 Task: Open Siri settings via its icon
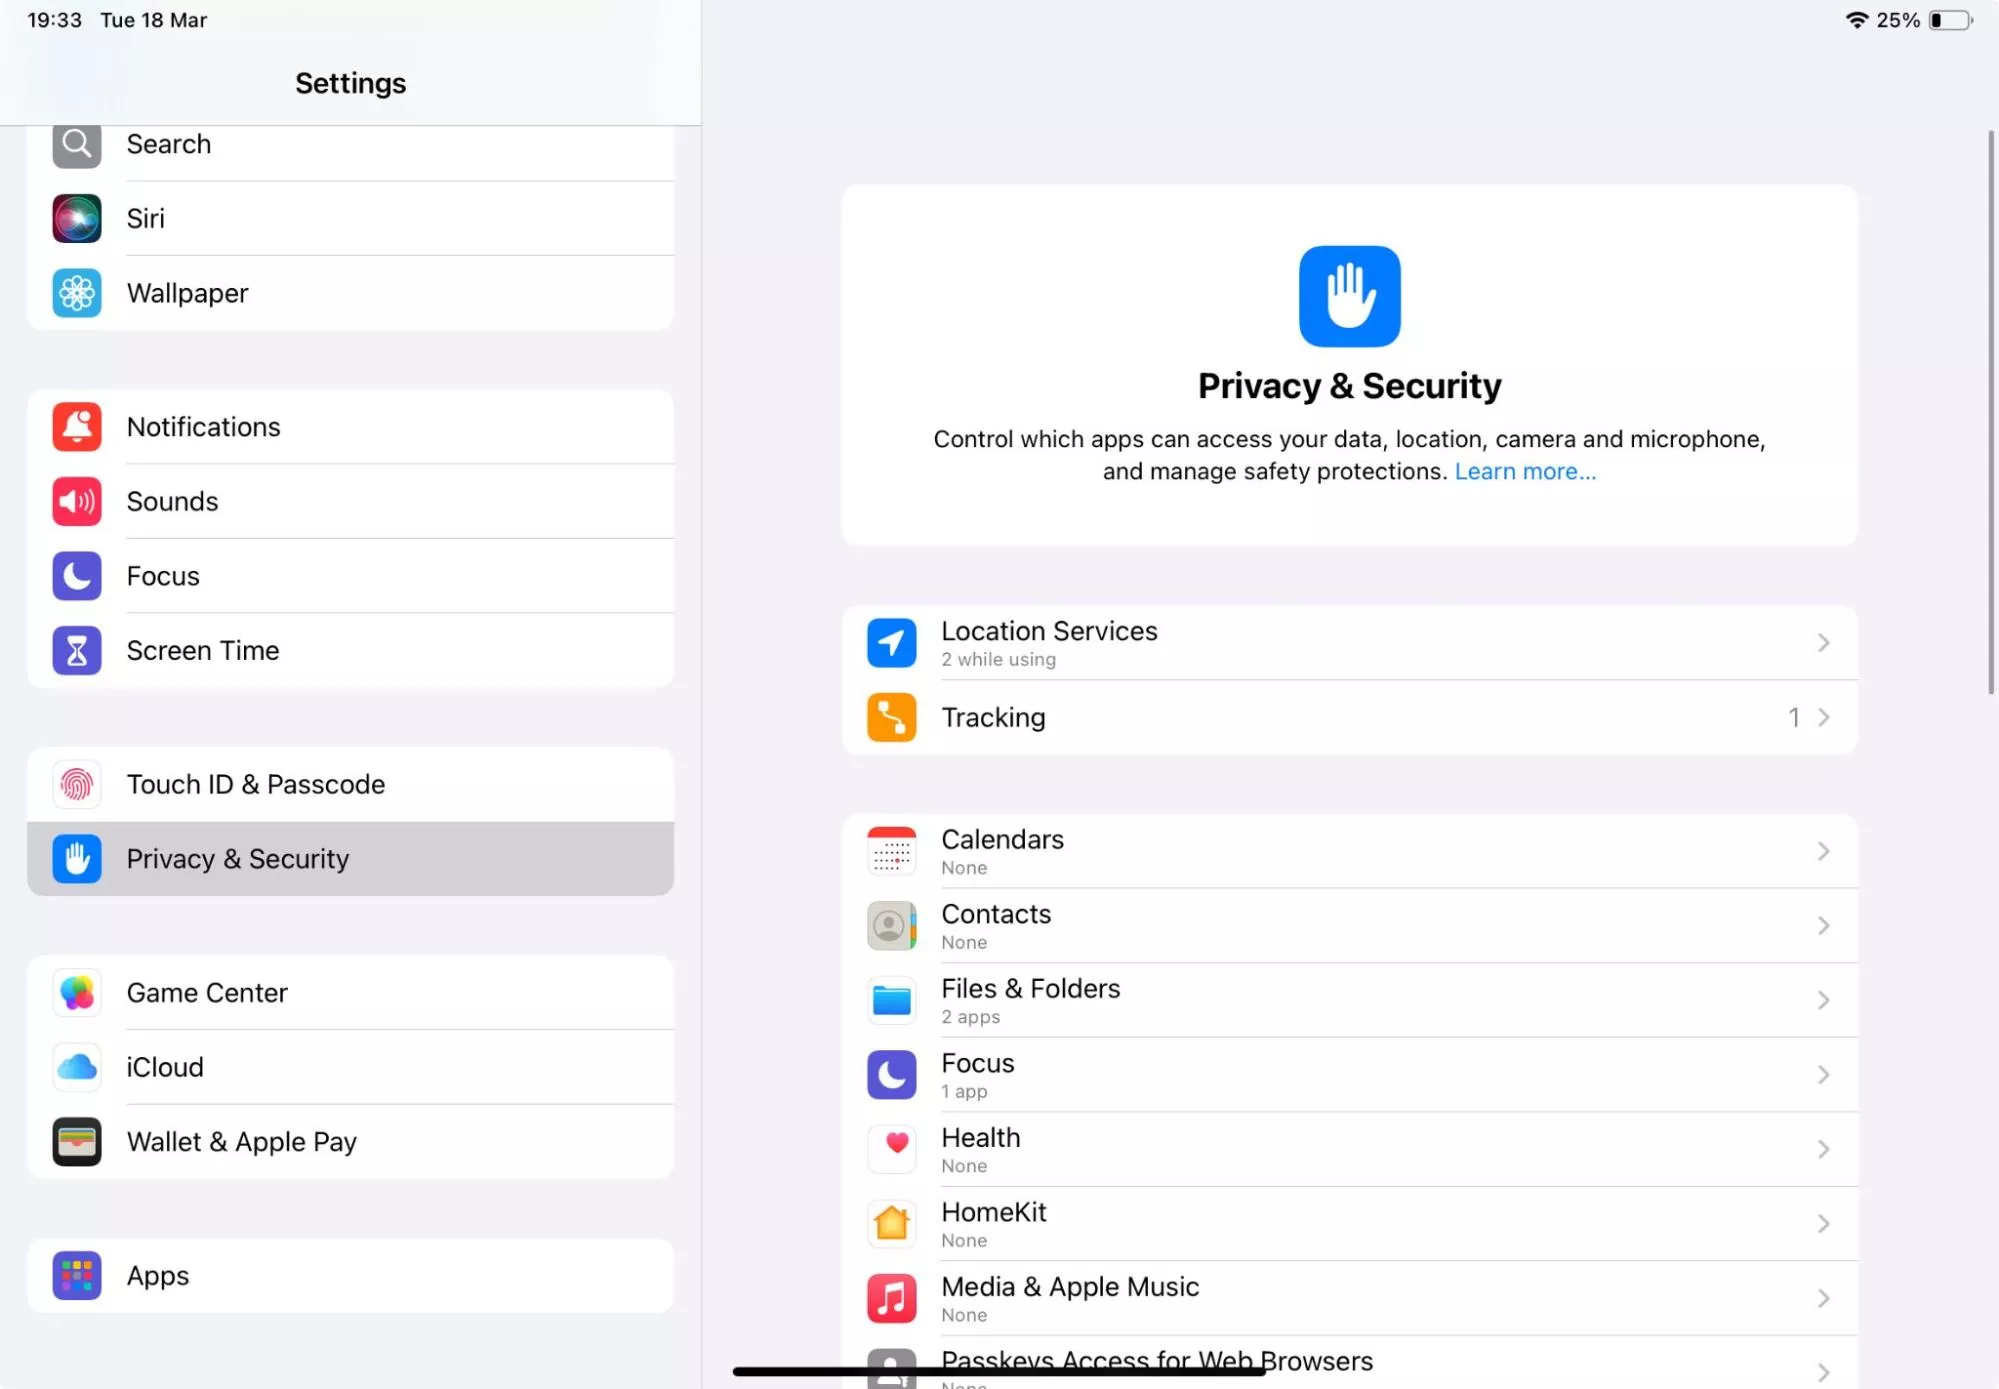(77, 218)
